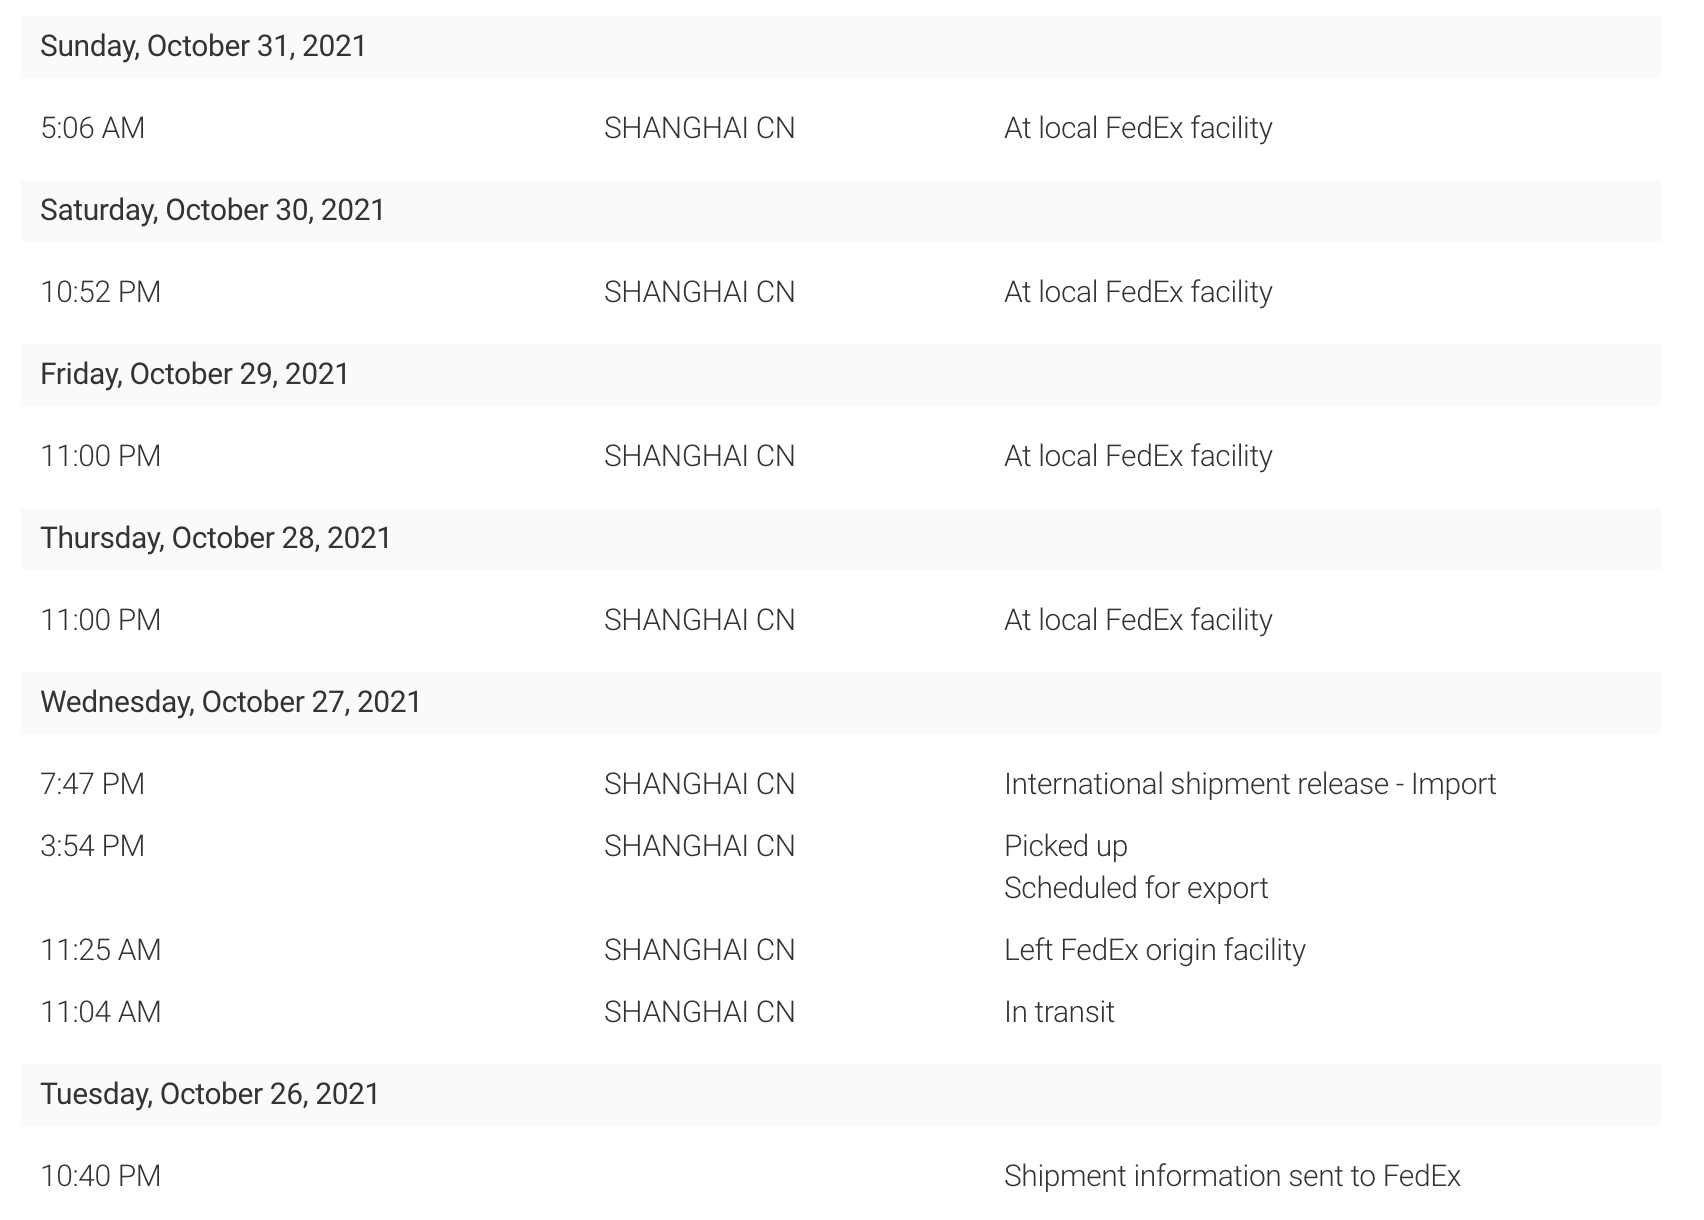Click International shipment release - Import status
Screen dimensions: 1704x1220
[x=1249, y=784]
